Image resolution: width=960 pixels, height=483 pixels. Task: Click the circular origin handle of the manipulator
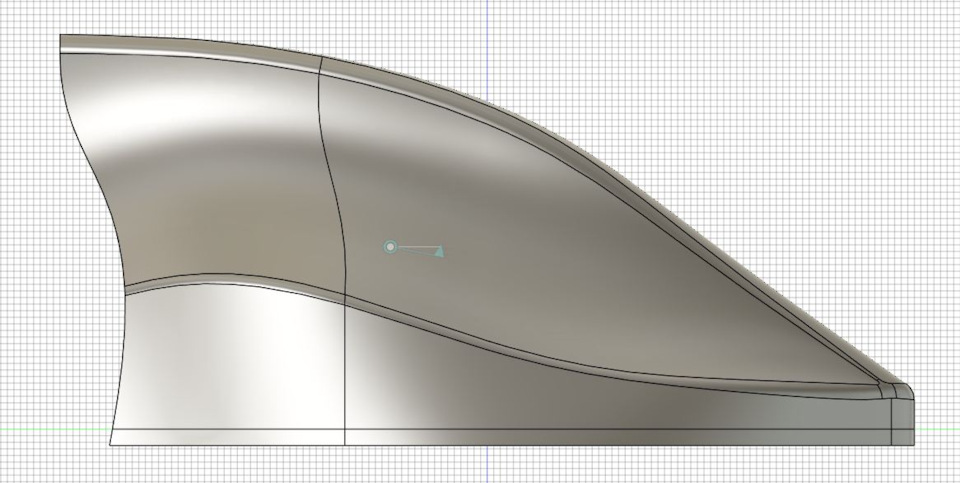tap(390, 247)
